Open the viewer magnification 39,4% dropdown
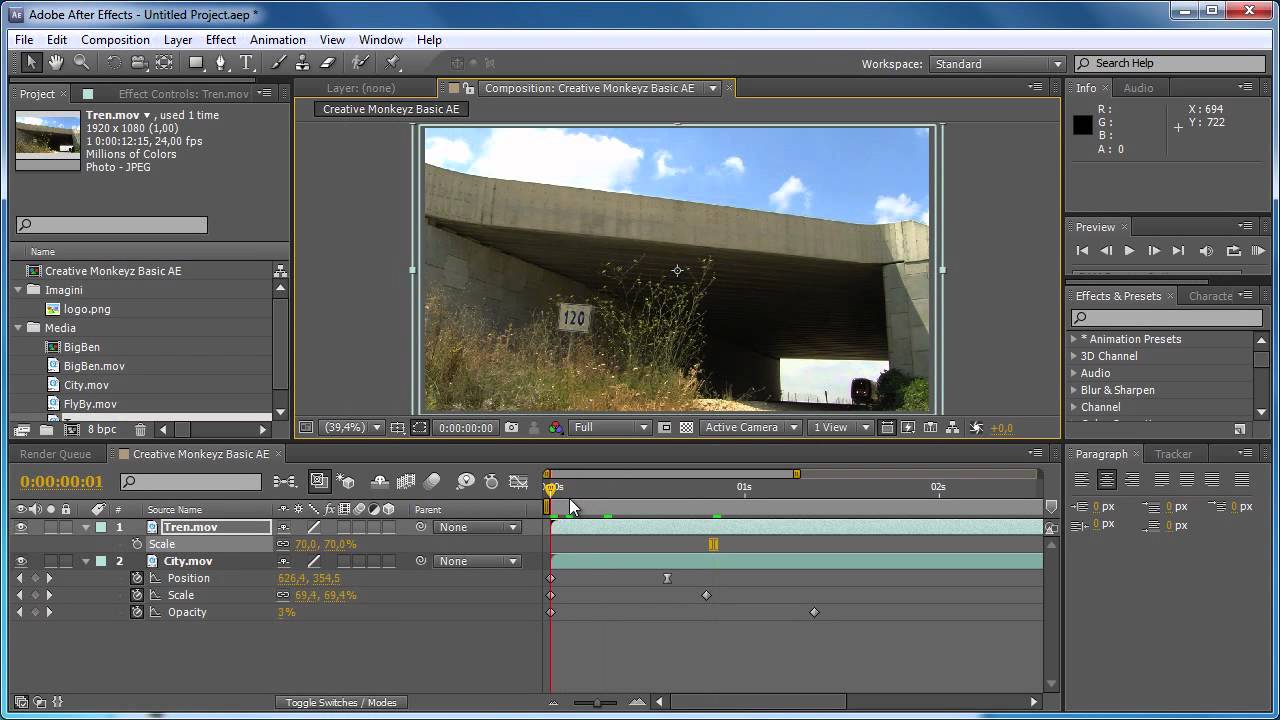The width and height of the screenshot is (1280, 720). (x=353, y=427)
